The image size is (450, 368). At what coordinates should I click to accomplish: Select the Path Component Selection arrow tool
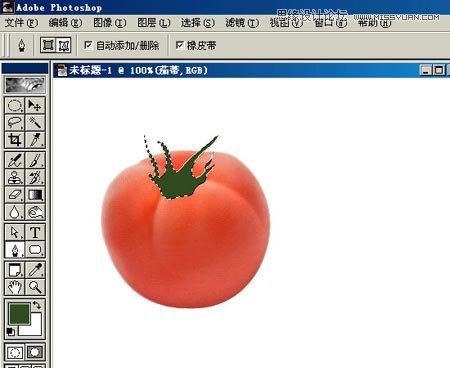click(x=15, y=232)
